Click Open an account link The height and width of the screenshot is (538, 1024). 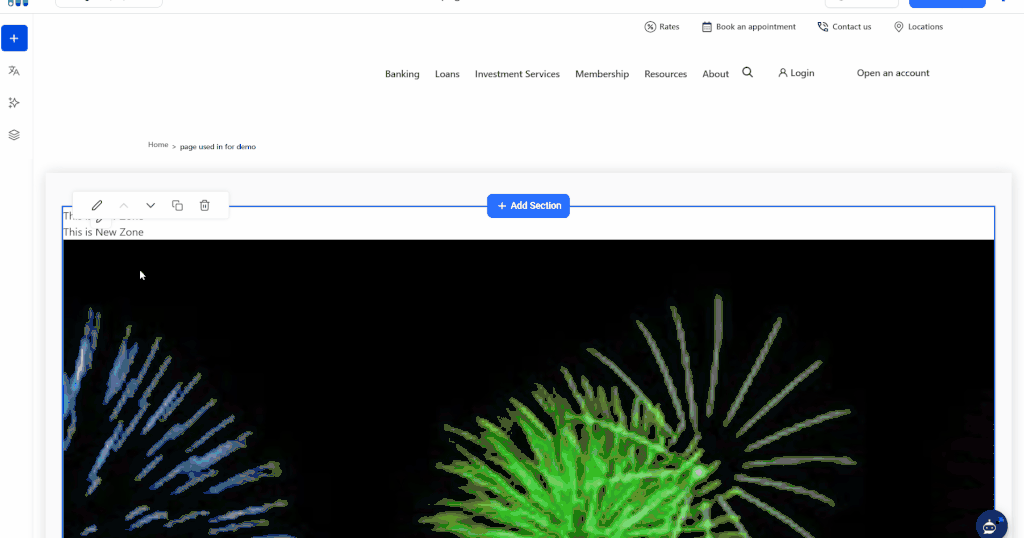(893, 73)
